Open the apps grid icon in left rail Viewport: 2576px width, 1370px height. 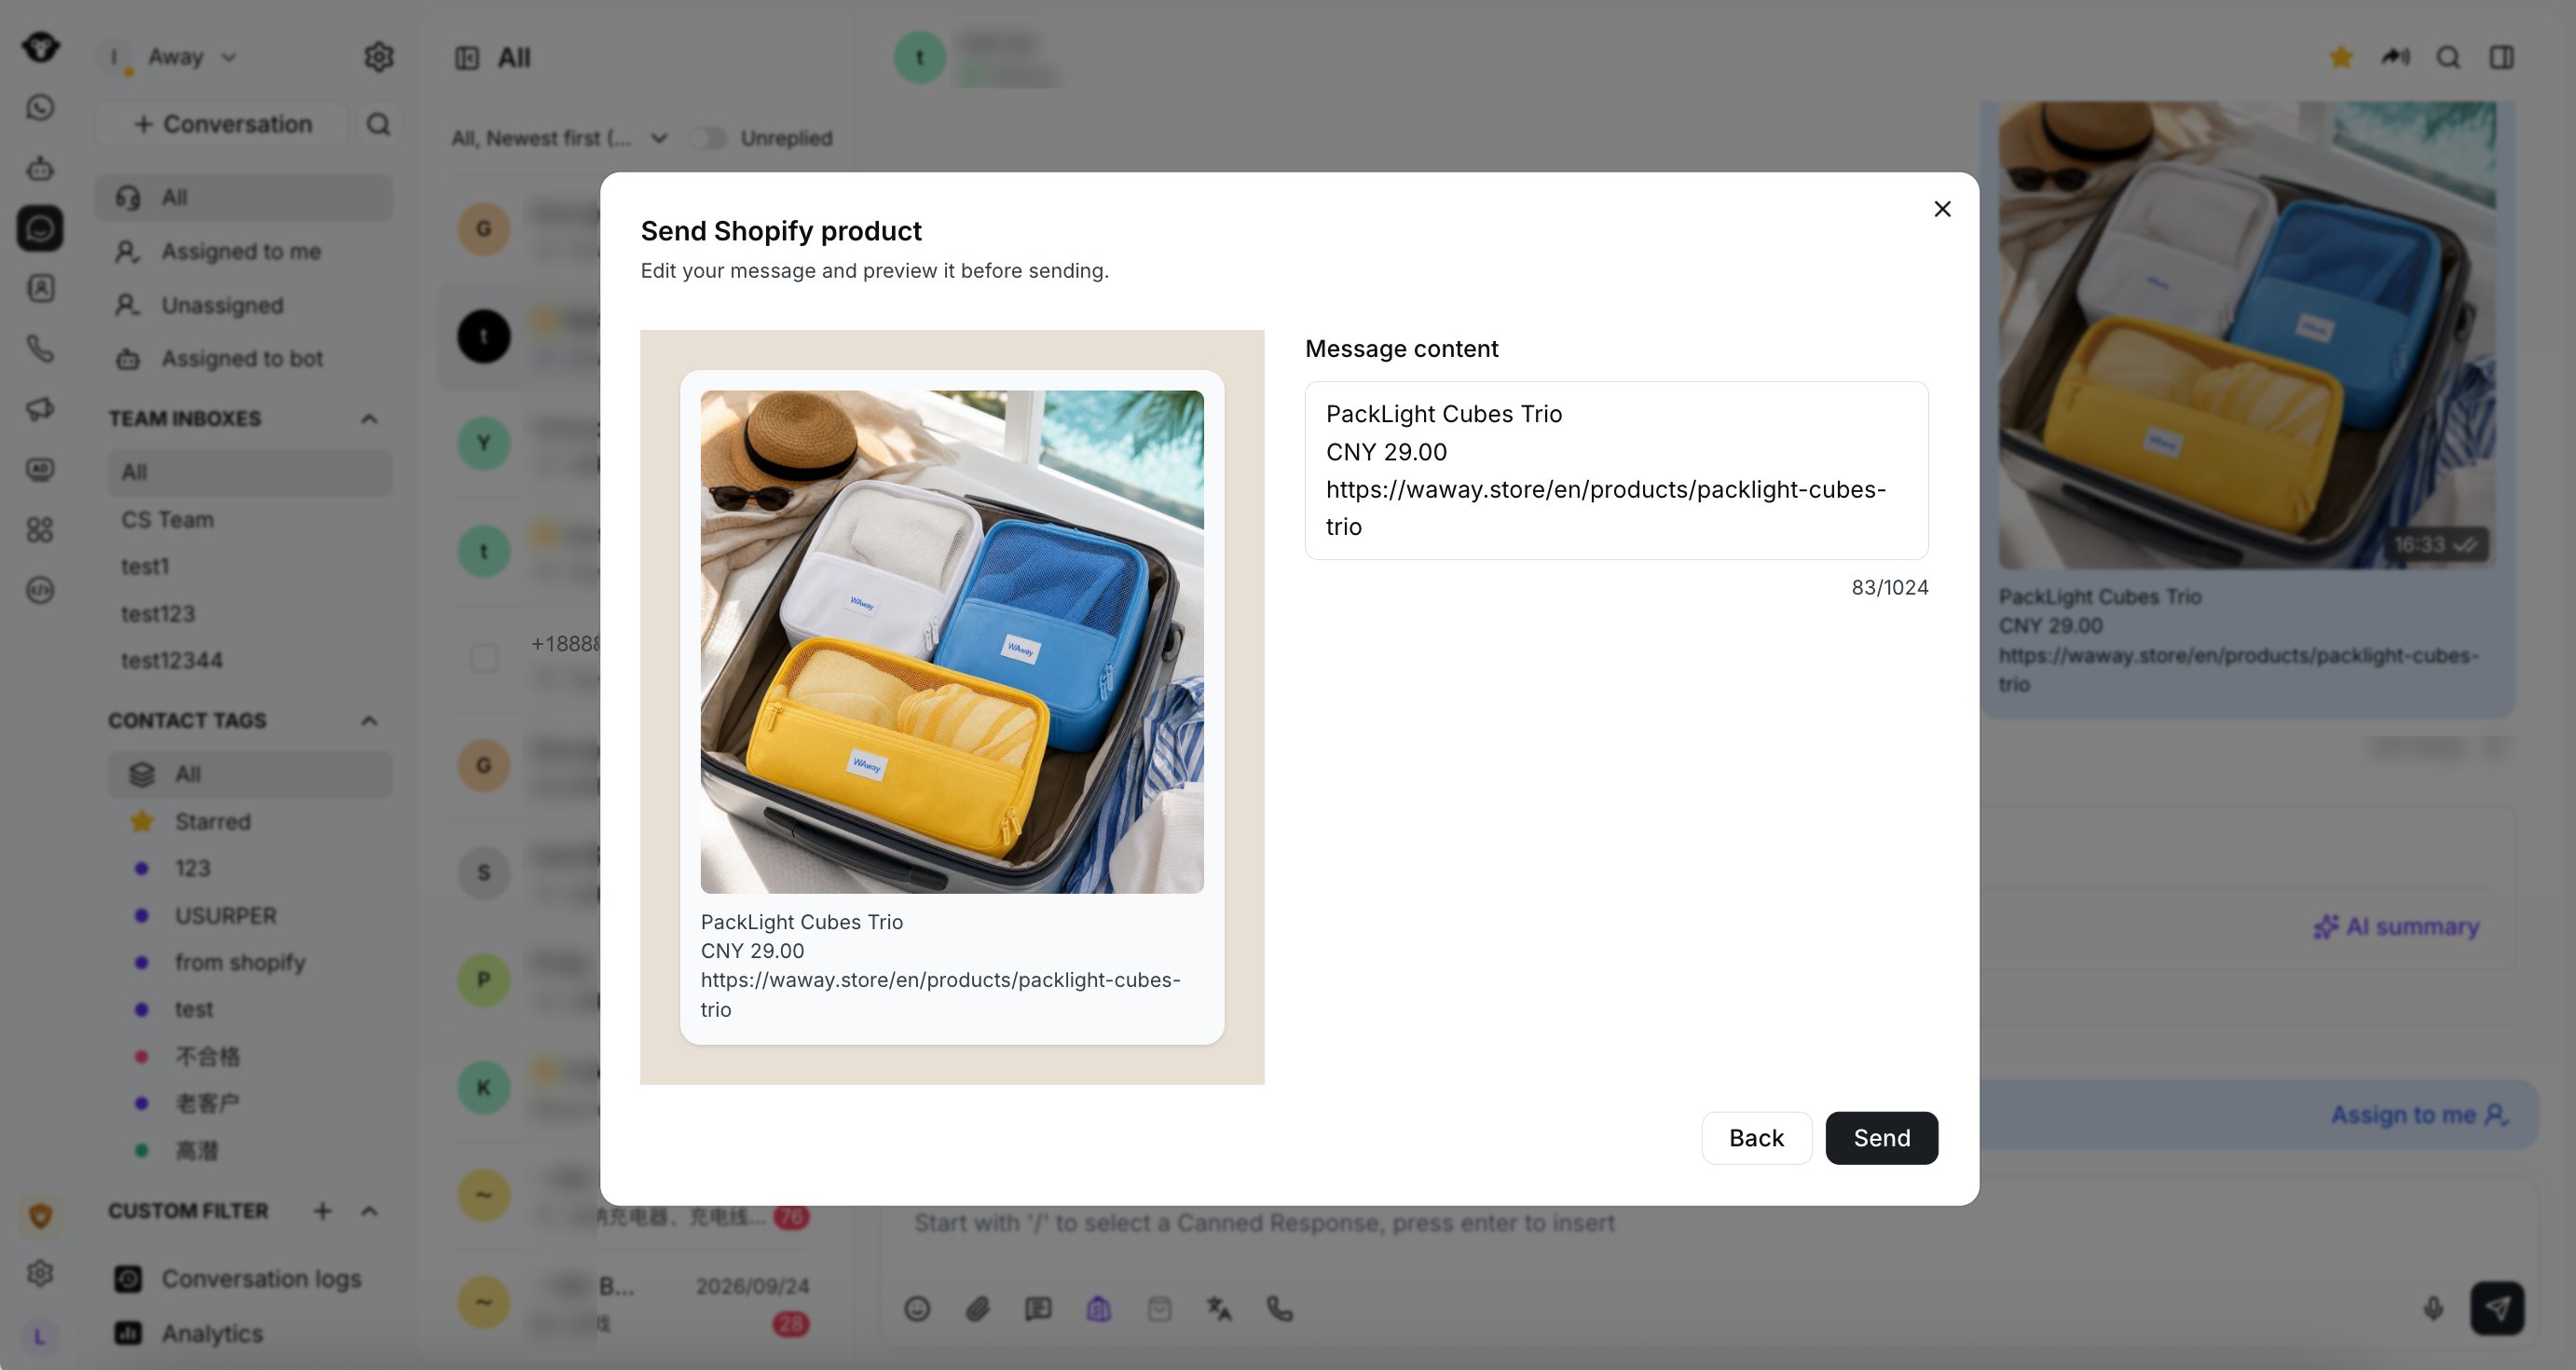tap(40, 530)
